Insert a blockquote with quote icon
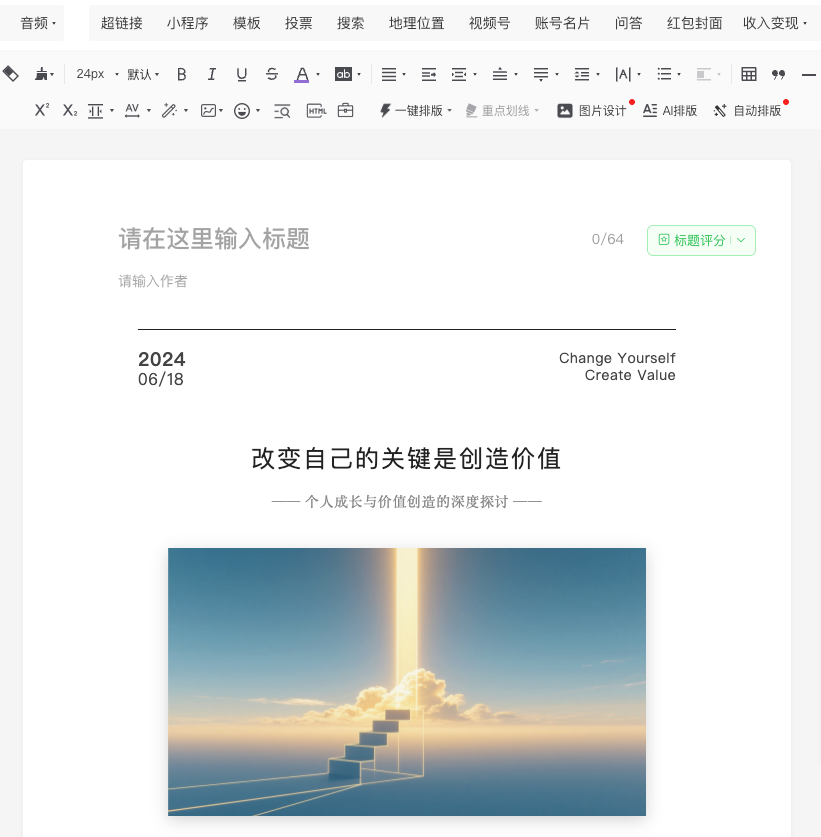821x837 pixels. coord(778,74)
